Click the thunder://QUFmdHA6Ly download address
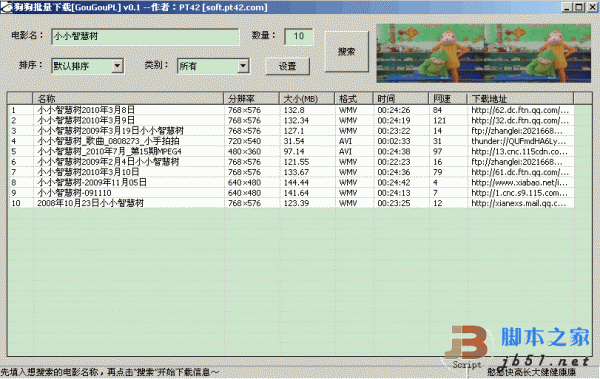 tap(519, 141)
